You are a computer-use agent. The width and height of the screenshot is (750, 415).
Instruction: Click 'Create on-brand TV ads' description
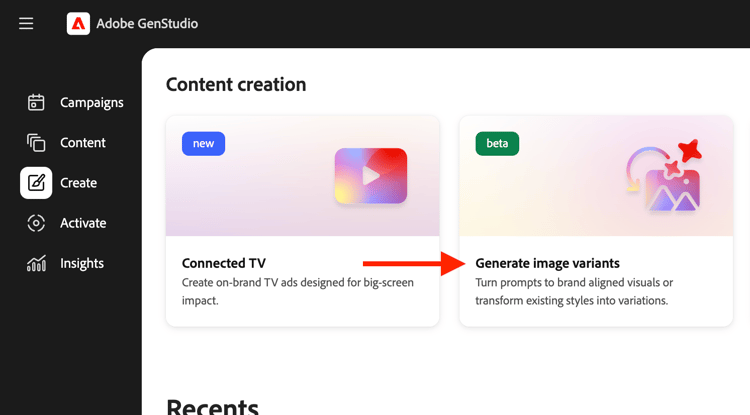[298, 291]
